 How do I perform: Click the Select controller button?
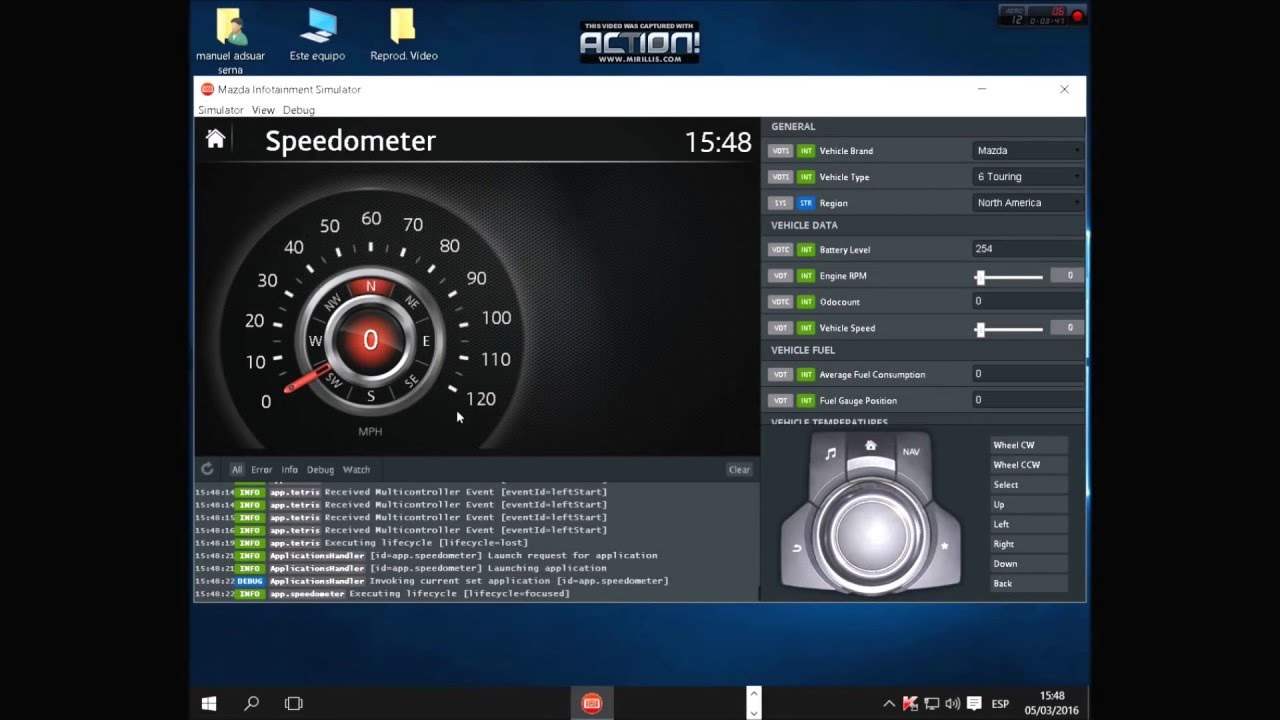coord(1029,485)
